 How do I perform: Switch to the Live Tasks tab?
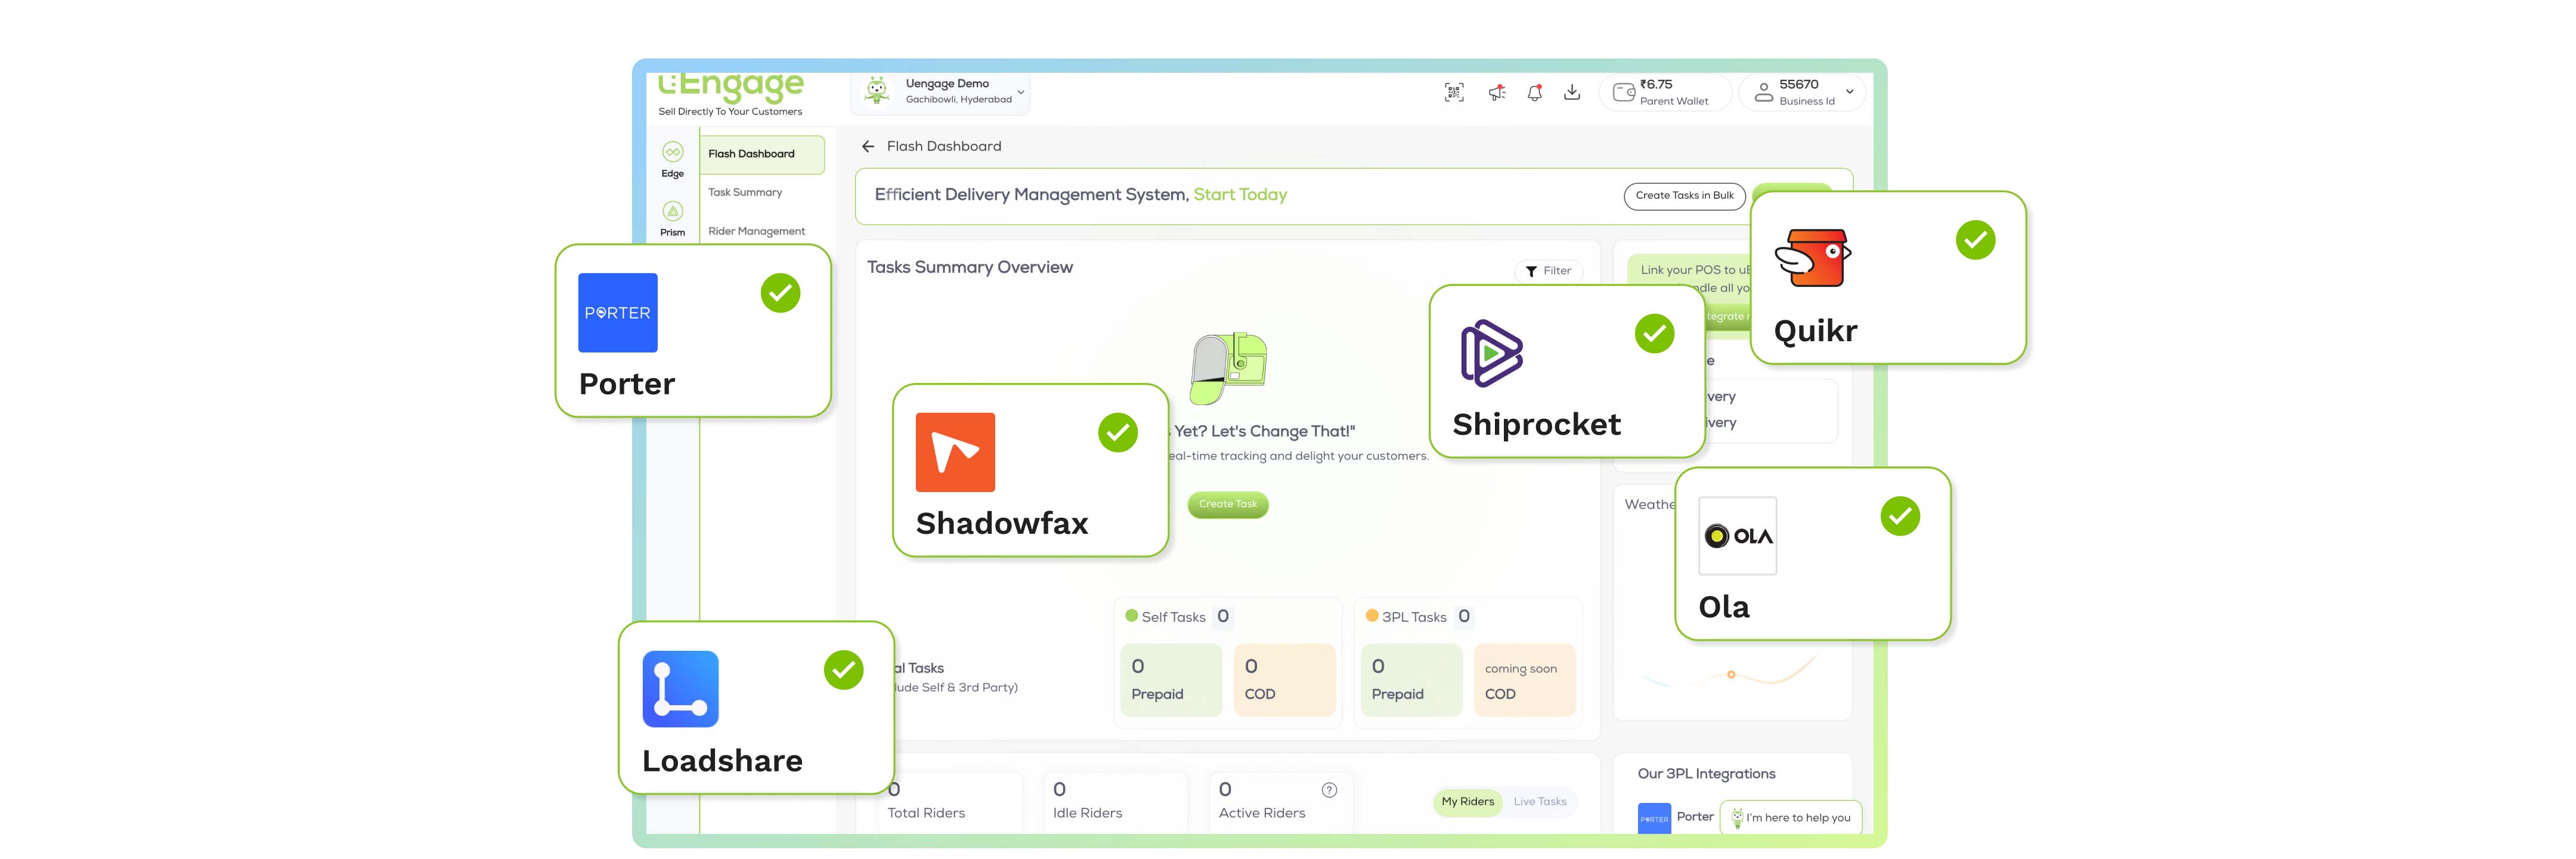pos(1539,802)
